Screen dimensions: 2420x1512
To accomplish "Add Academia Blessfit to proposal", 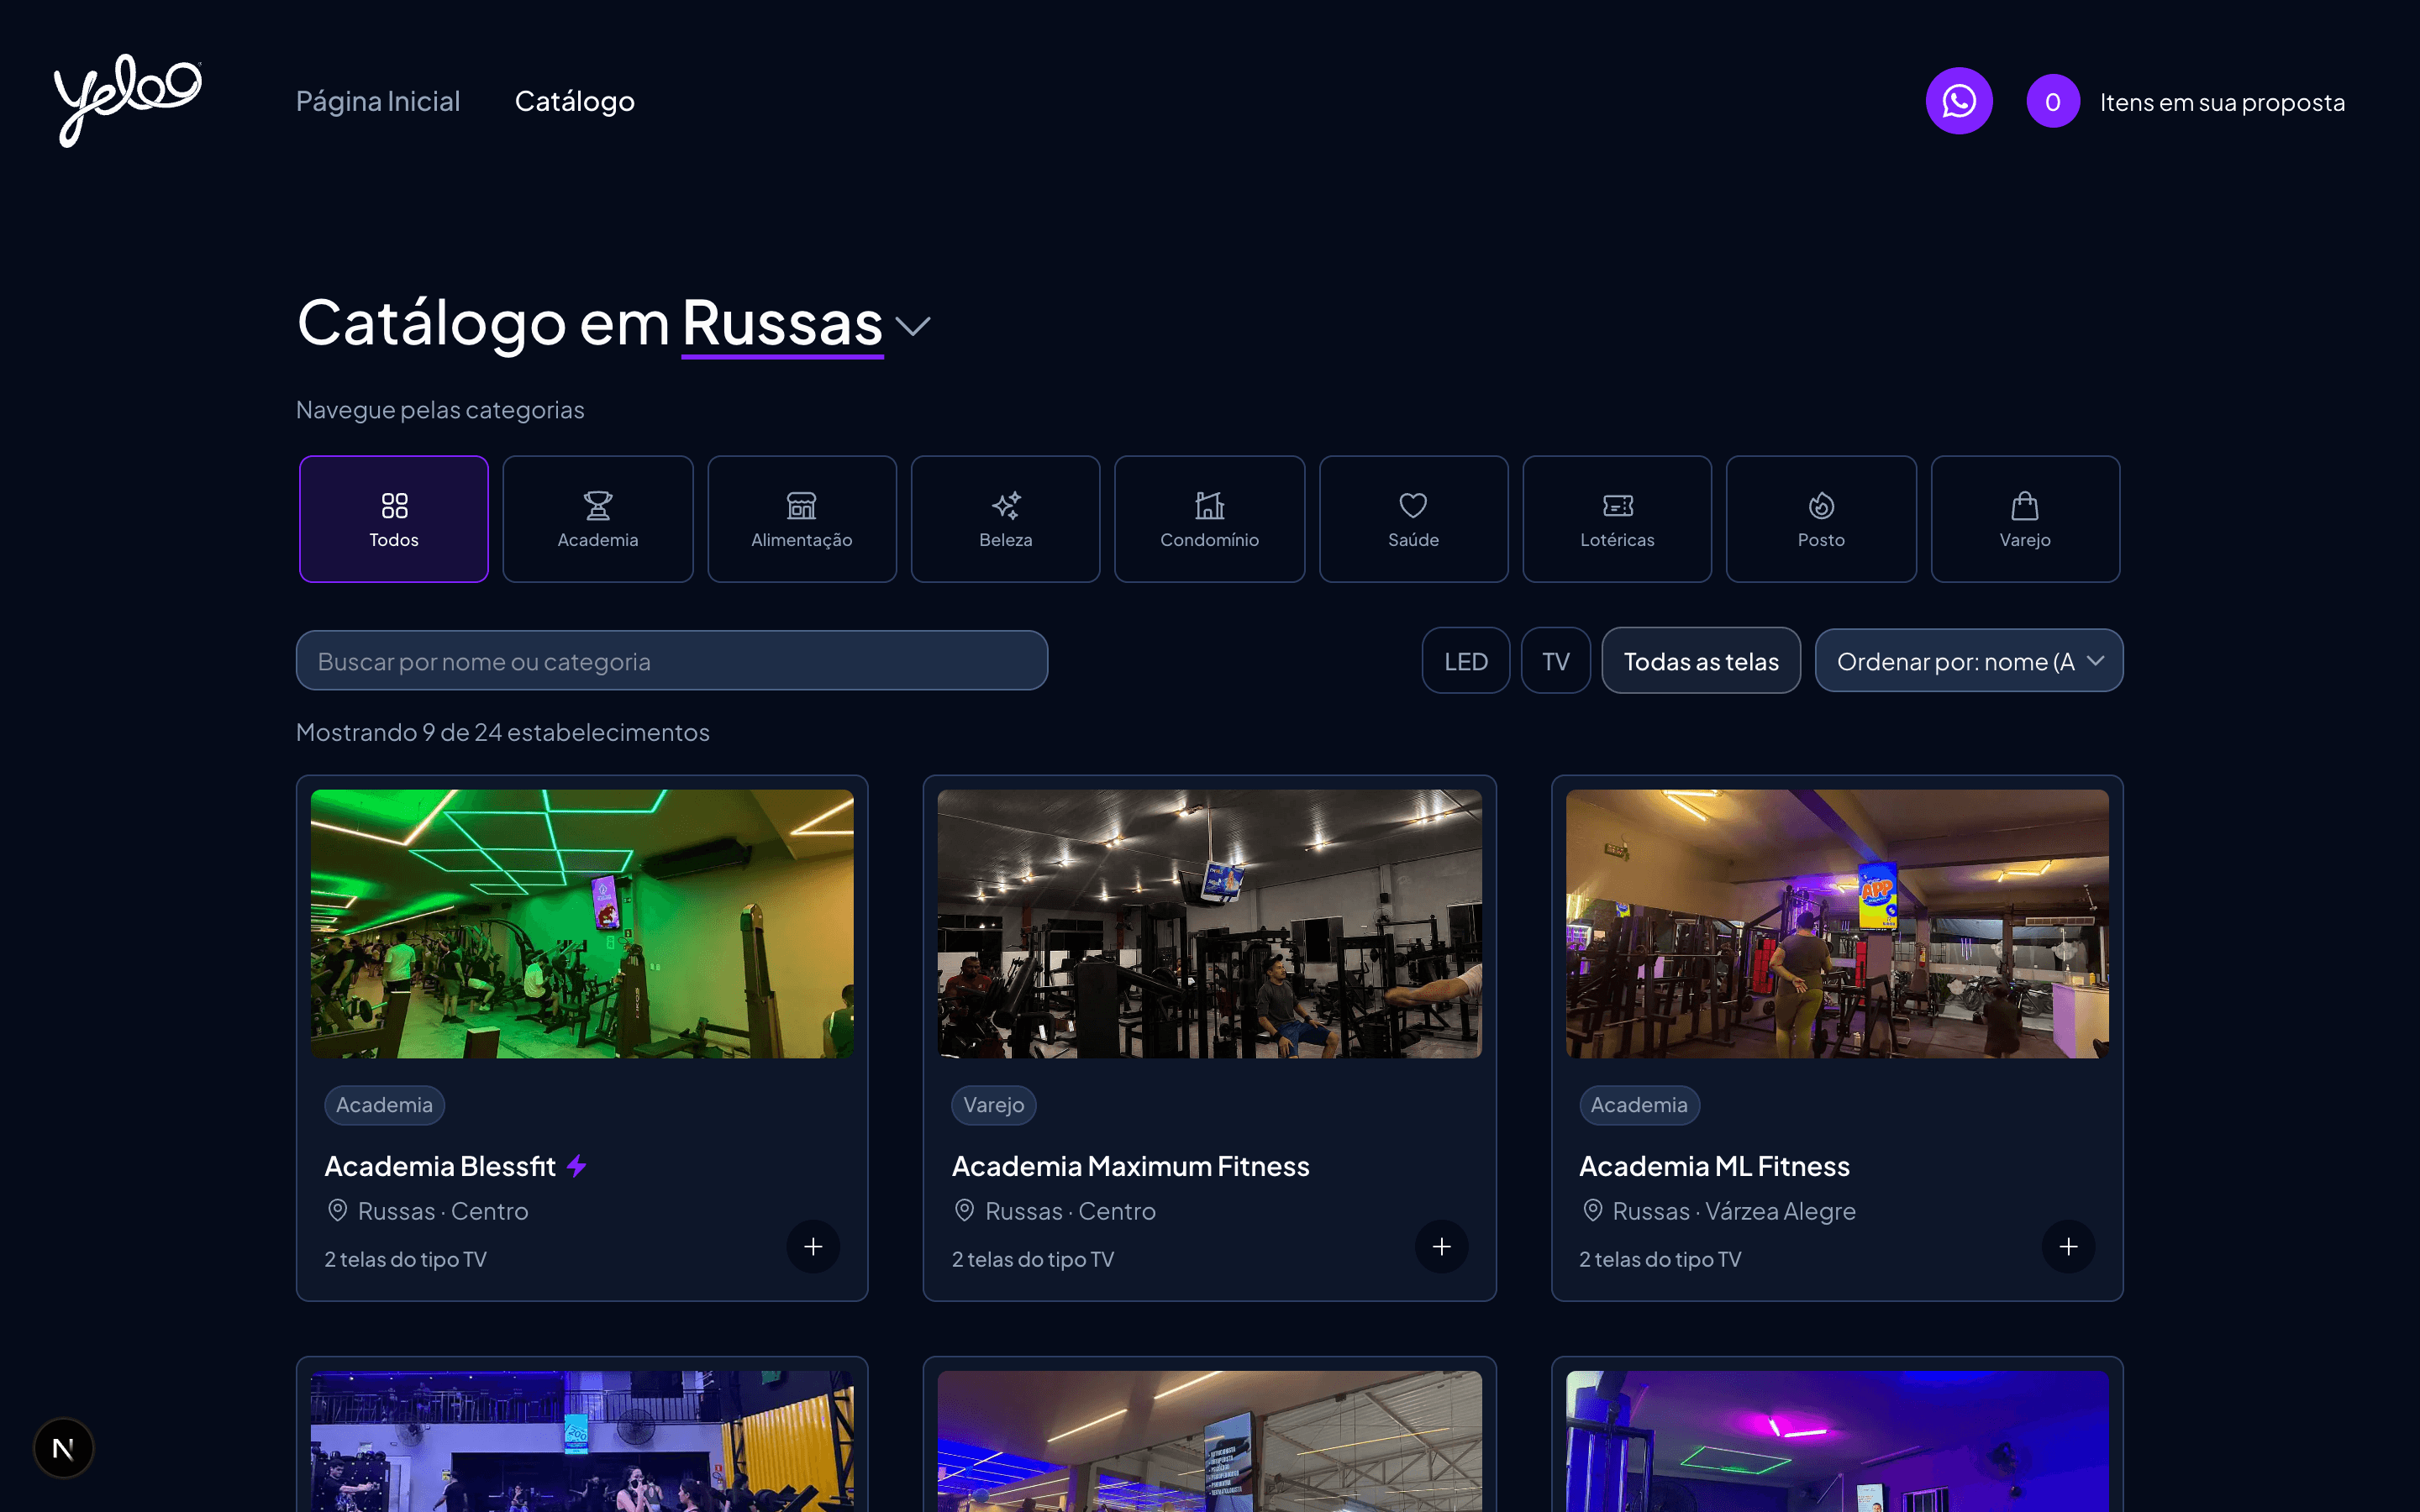I will tap(813, 1246).
